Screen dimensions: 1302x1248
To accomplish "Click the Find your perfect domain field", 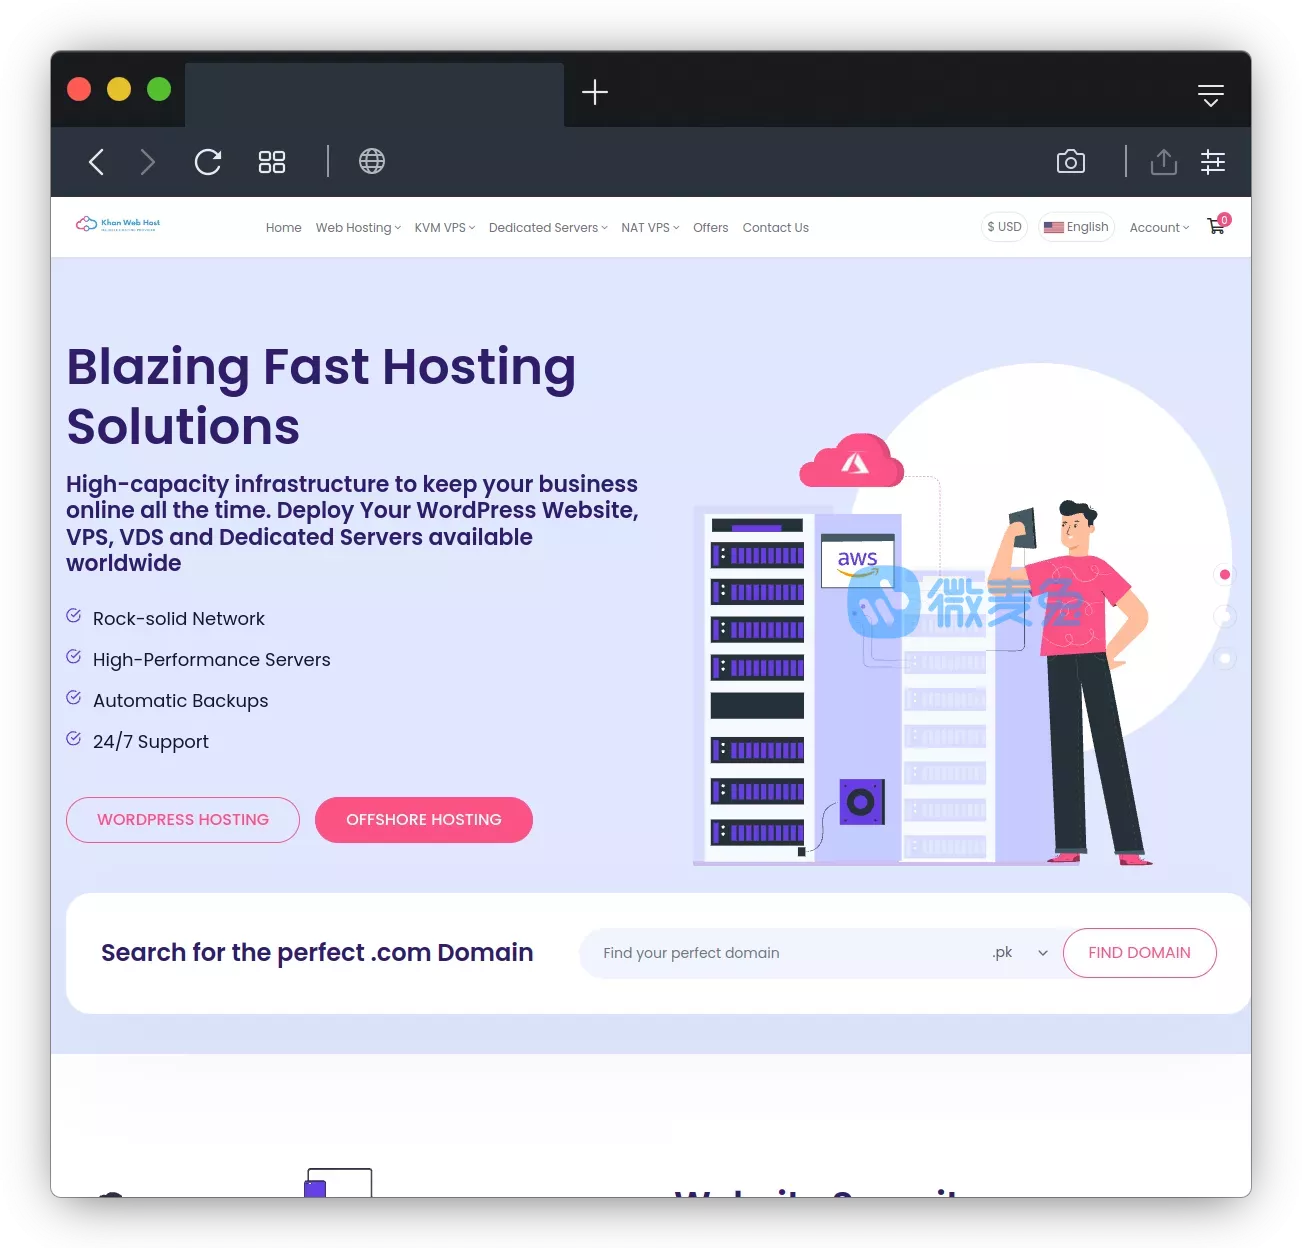I will [x=780, y=953].
